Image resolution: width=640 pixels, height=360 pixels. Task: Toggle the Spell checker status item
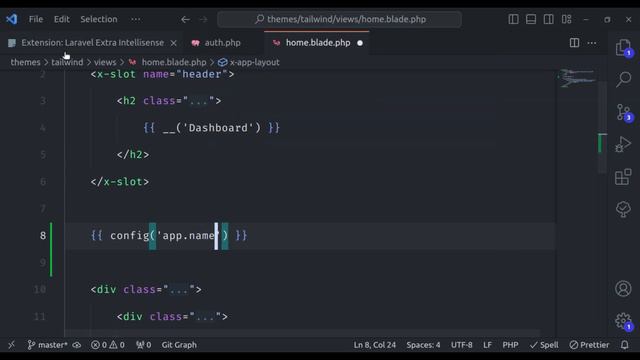tap(544, 345)
